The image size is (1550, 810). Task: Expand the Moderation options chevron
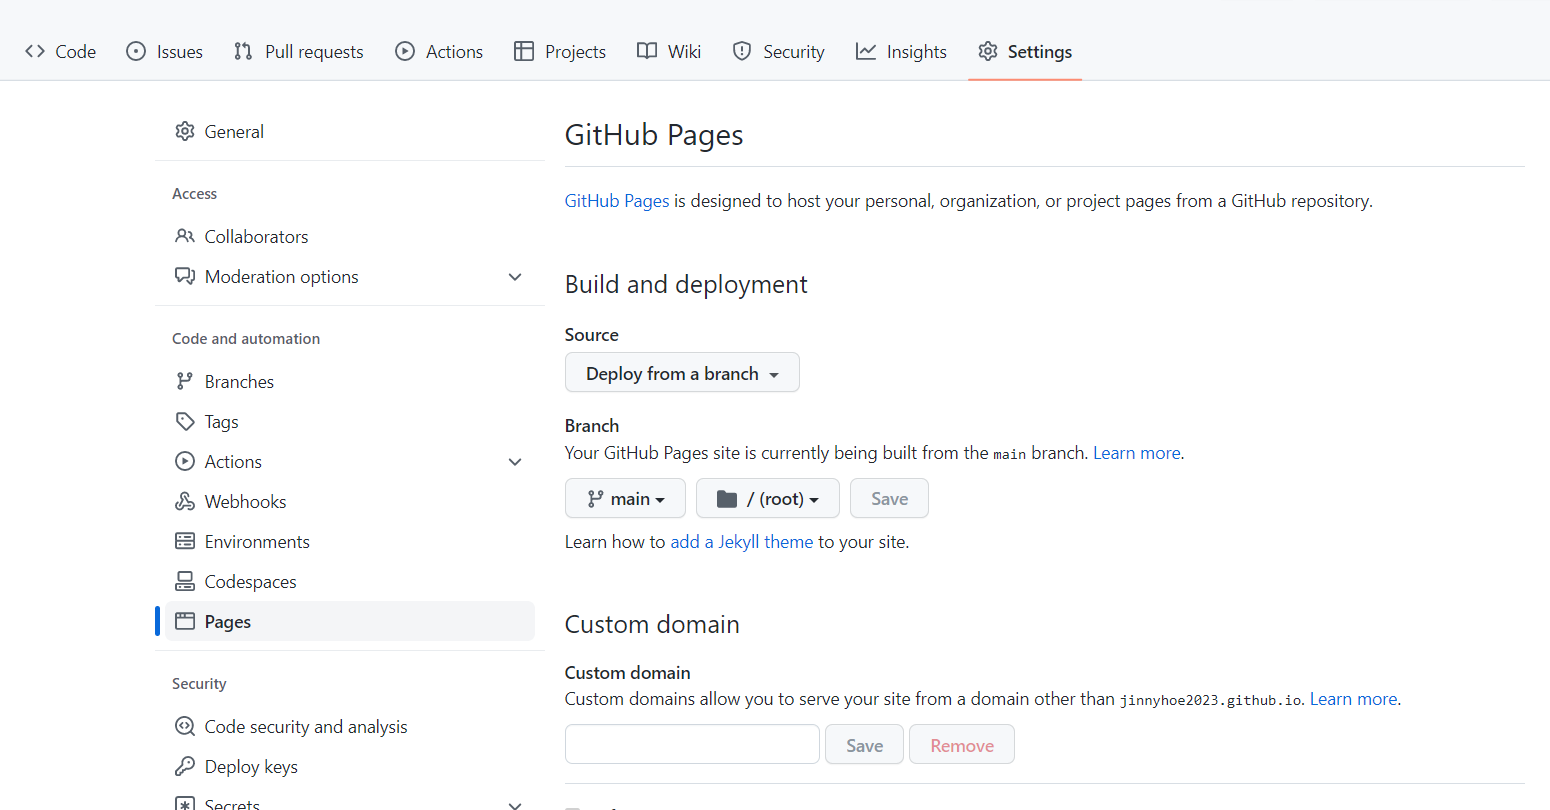(515, 277)
